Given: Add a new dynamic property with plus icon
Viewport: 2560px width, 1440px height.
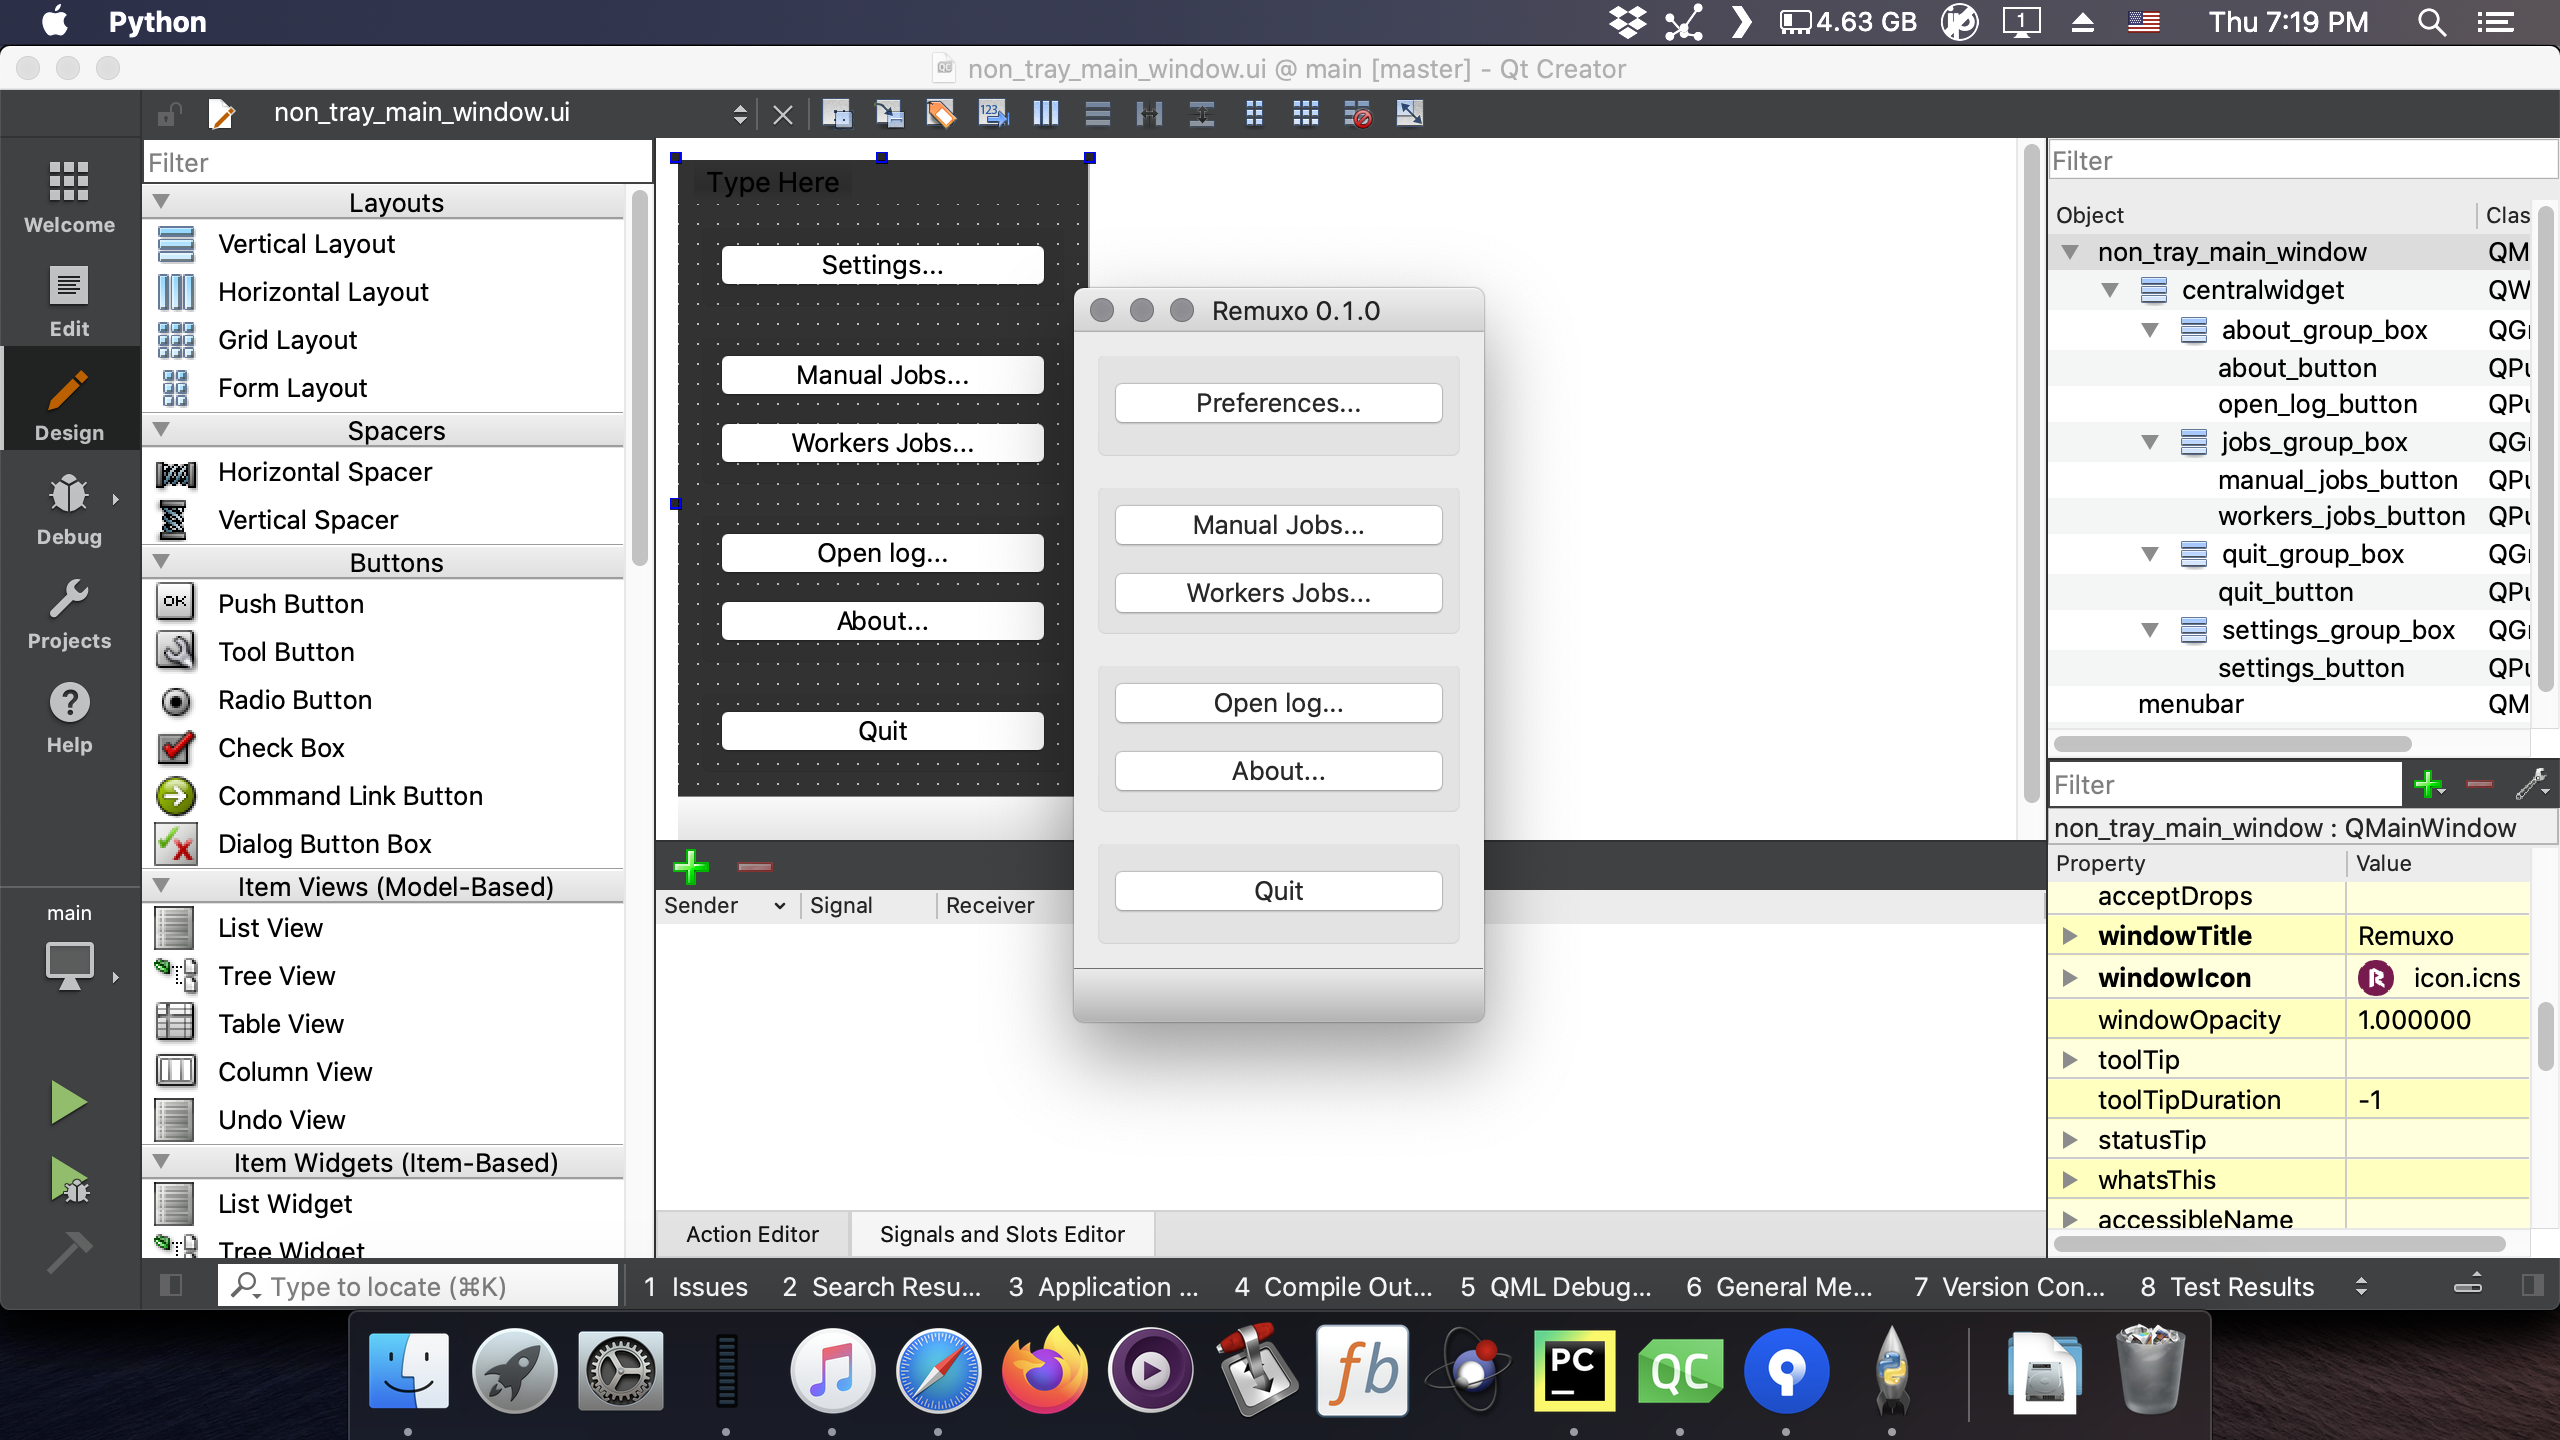Looking at the screenshot, I should click(x=2428, y=785).
